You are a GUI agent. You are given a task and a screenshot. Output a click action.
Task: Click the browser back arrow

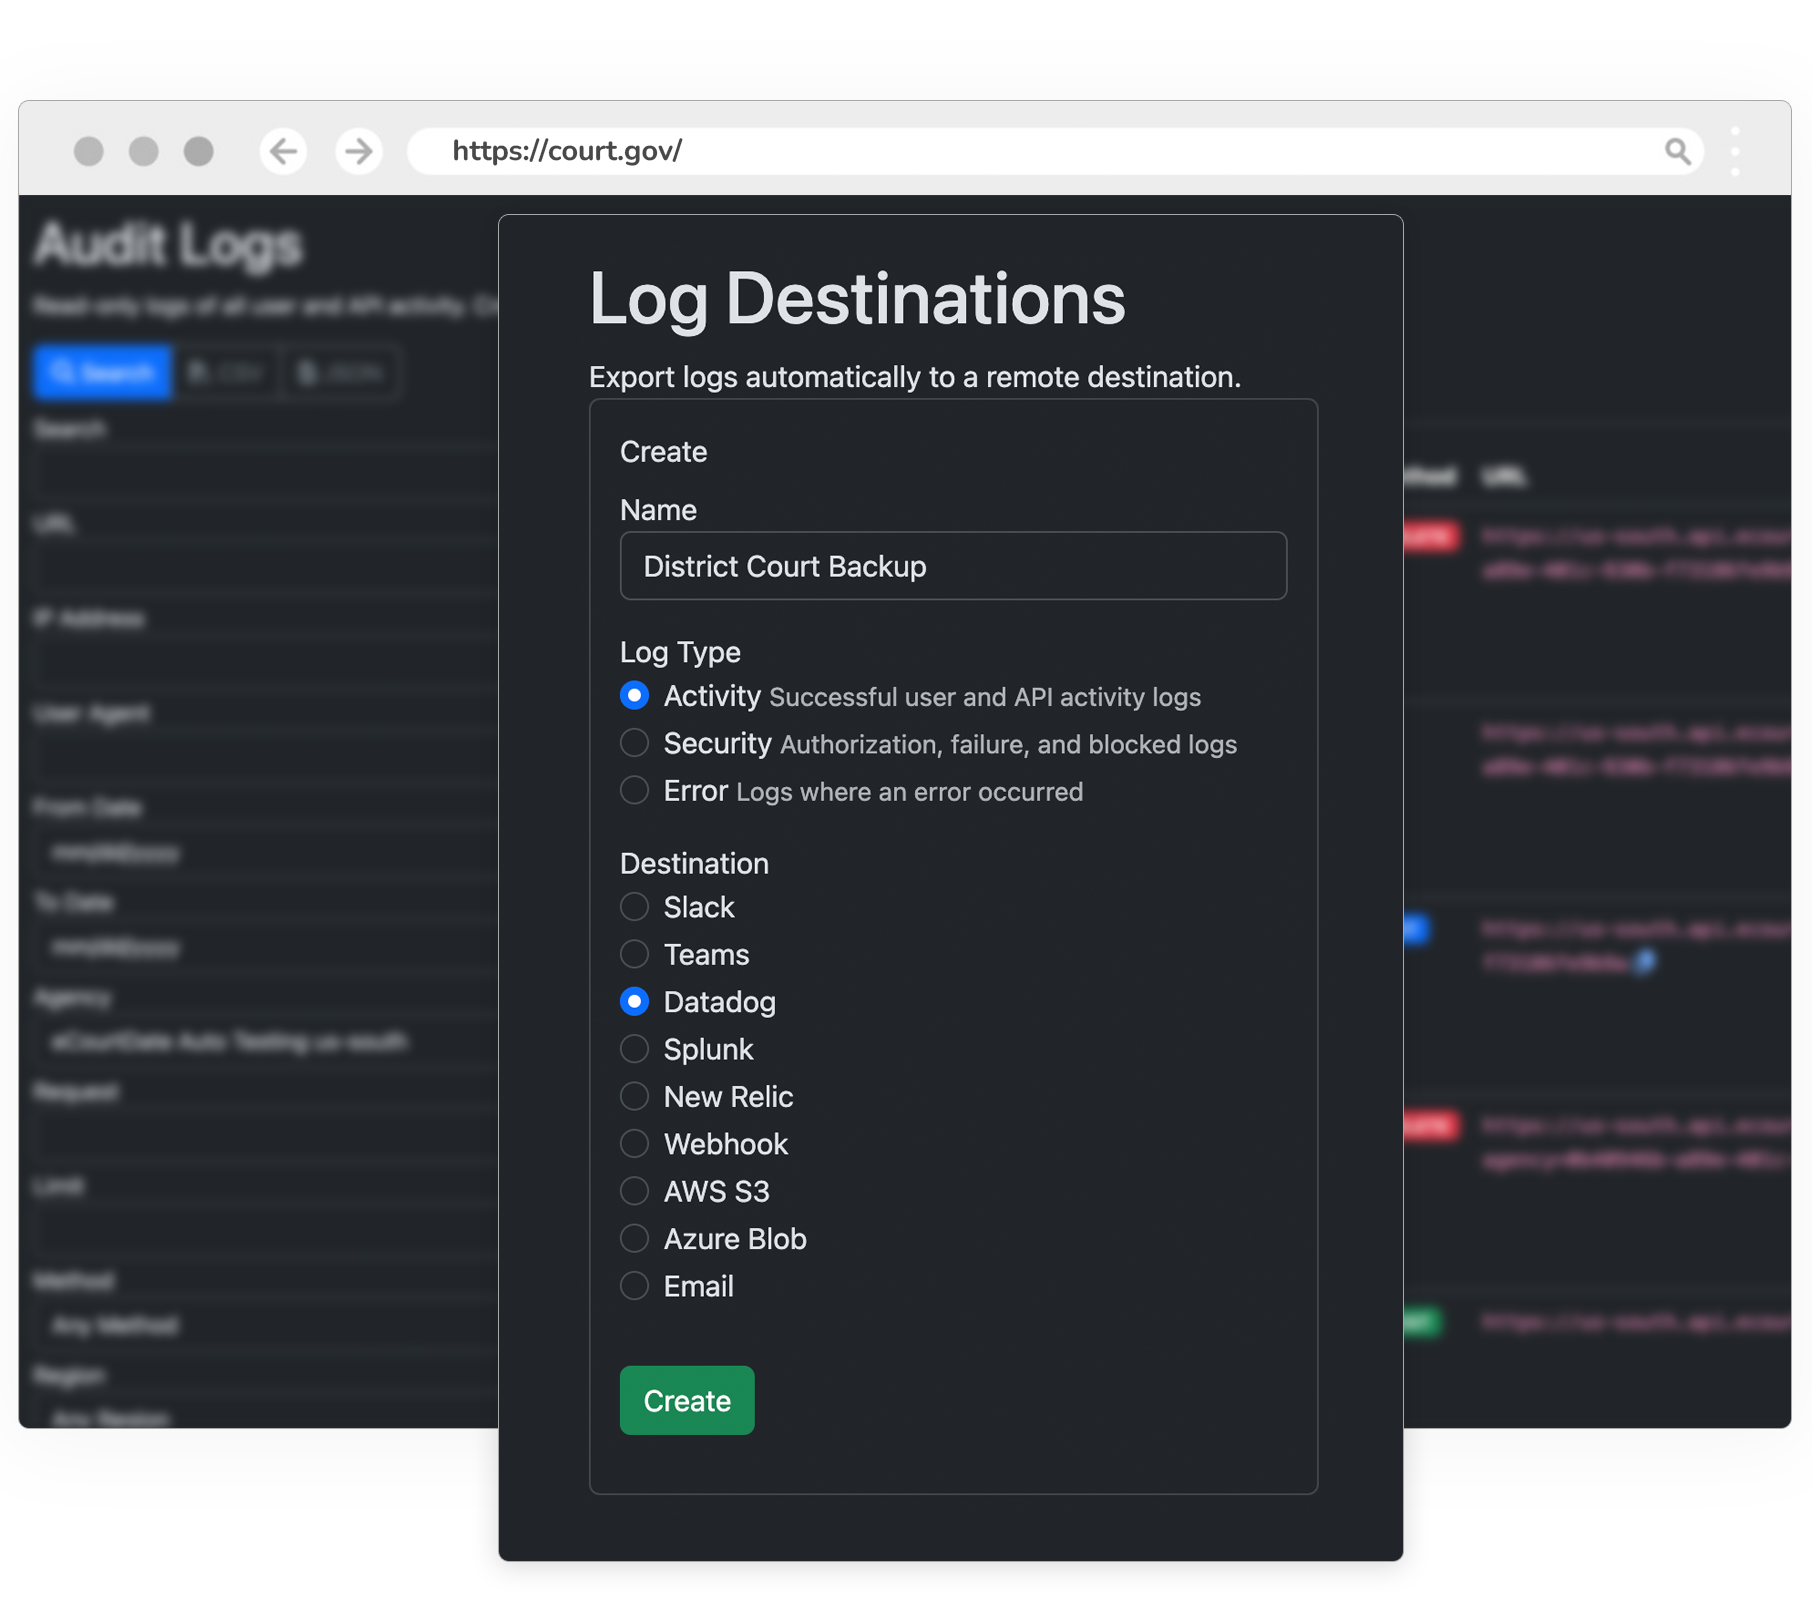point(284,151)
